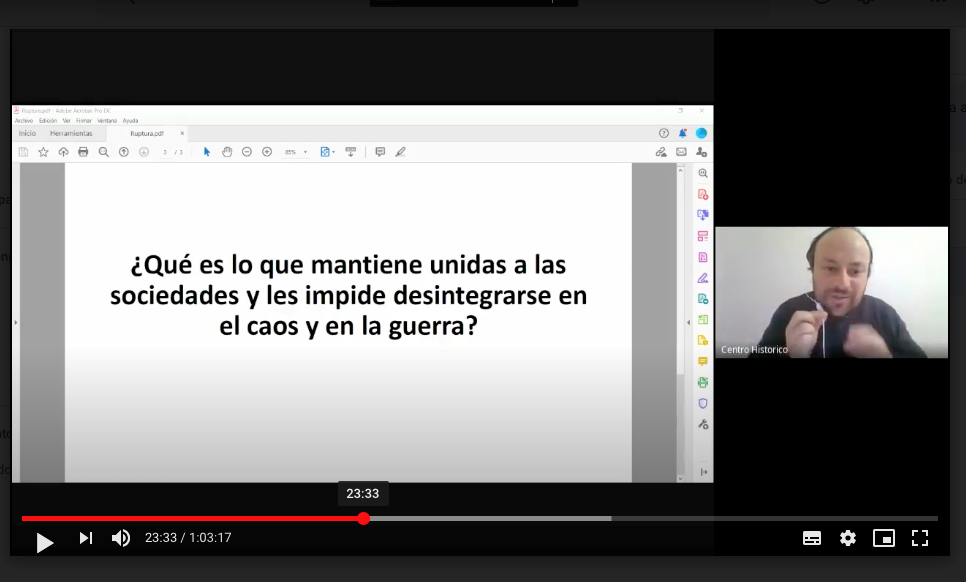This screenshot has height=582, width=966.
Task: Open the Inicio tab in Acrobat
Action: [x=27, y=133]
